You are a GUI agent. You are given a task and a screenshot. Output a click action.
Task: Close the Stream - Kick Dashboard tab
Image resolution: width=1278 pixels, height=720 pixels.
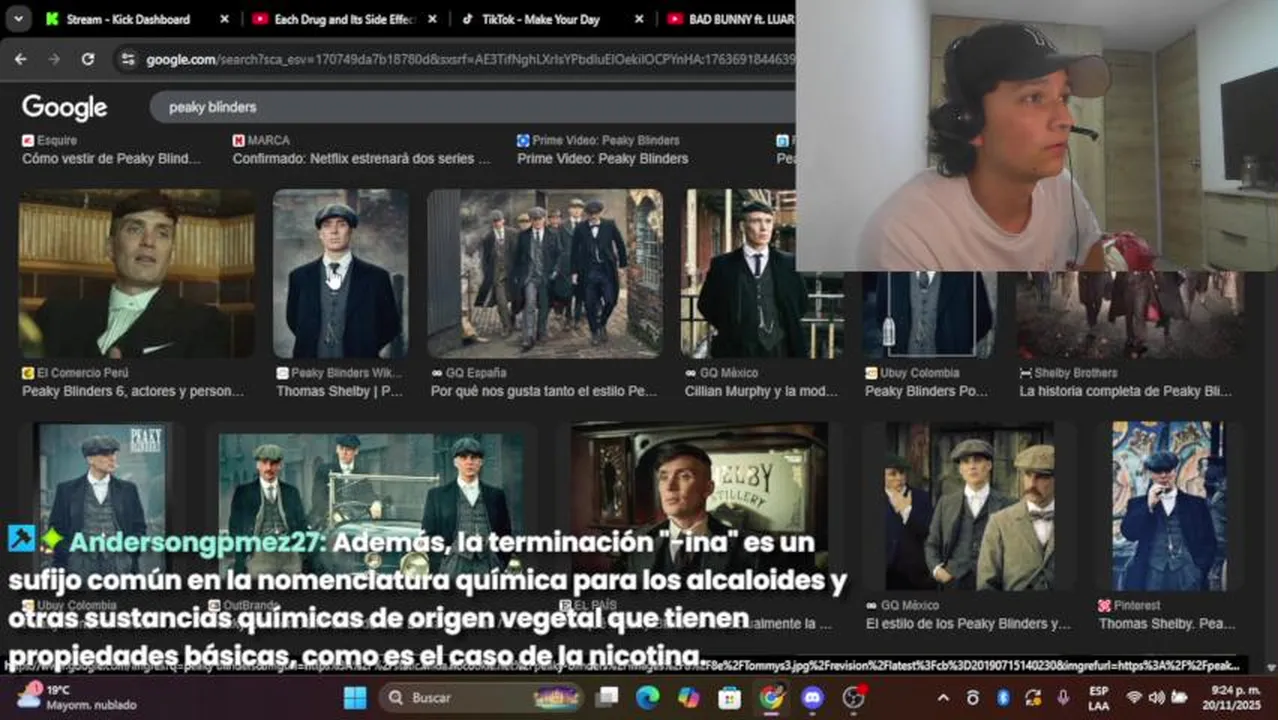tap(224, 19)
